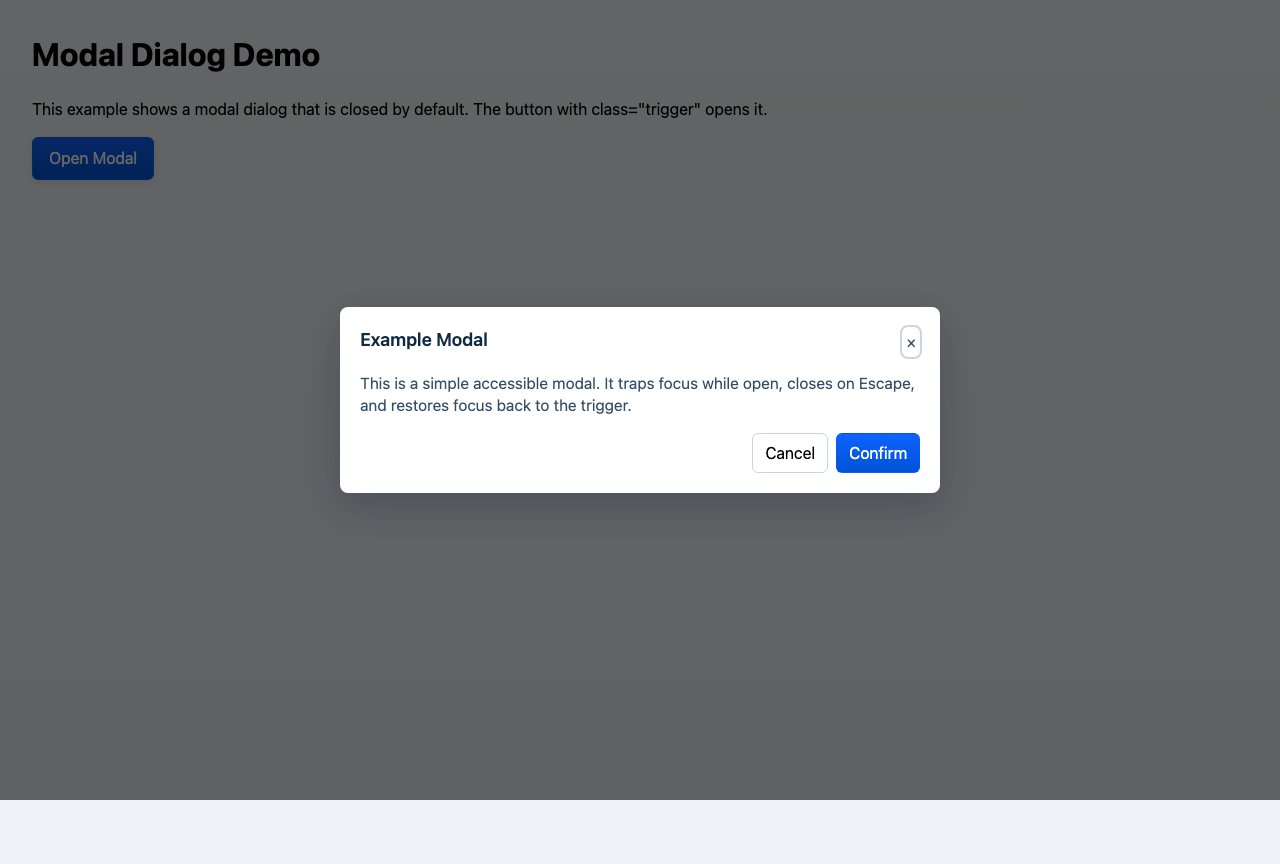This screenshot has height=864, width=1280.
Task: Cancel the modal action
Action: [x=789, y=453]
